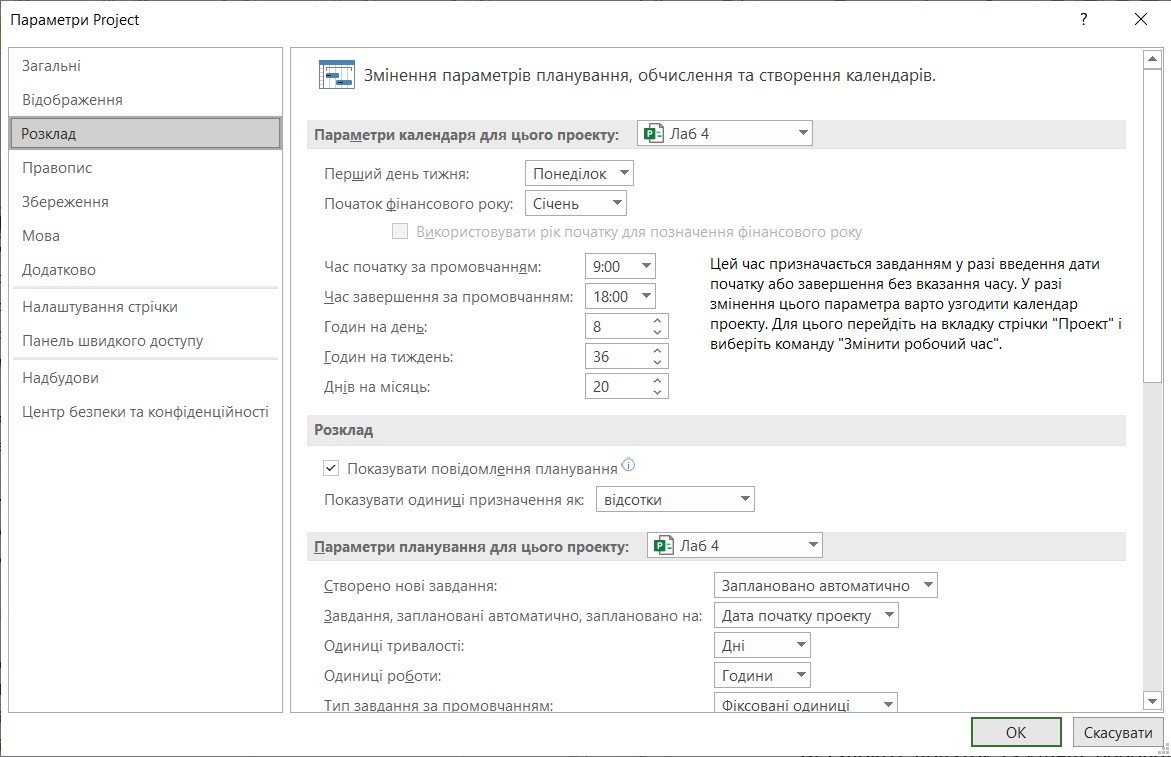Decrease 'Годин на тиждень' value
Image resolution: width=1171 pixels, height=757 pixels.
coord(657,362)
